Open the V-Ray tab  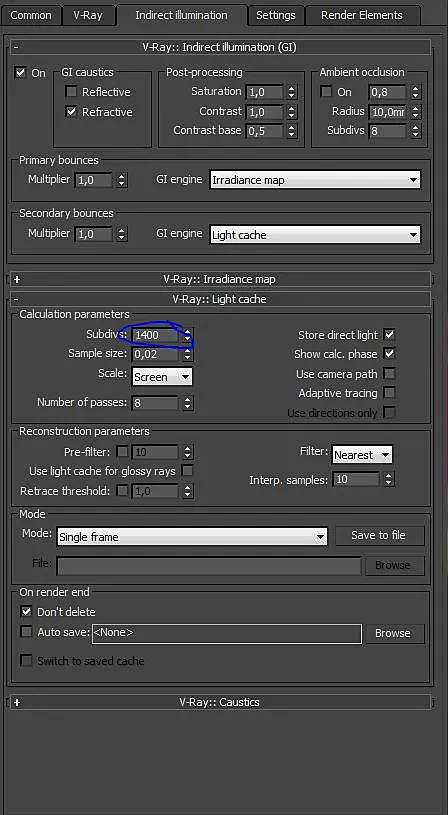click(x=88, y=15)
